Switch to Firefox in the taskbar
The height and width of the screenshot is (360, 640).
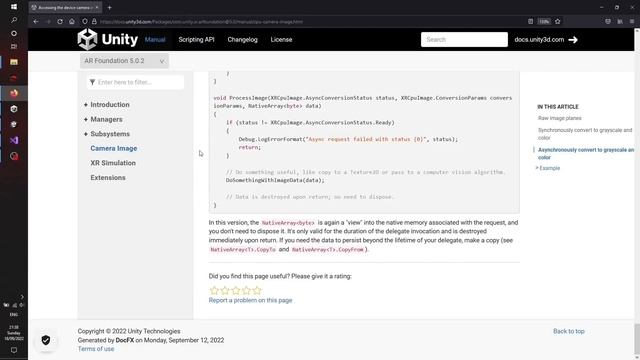click(14, 93)
